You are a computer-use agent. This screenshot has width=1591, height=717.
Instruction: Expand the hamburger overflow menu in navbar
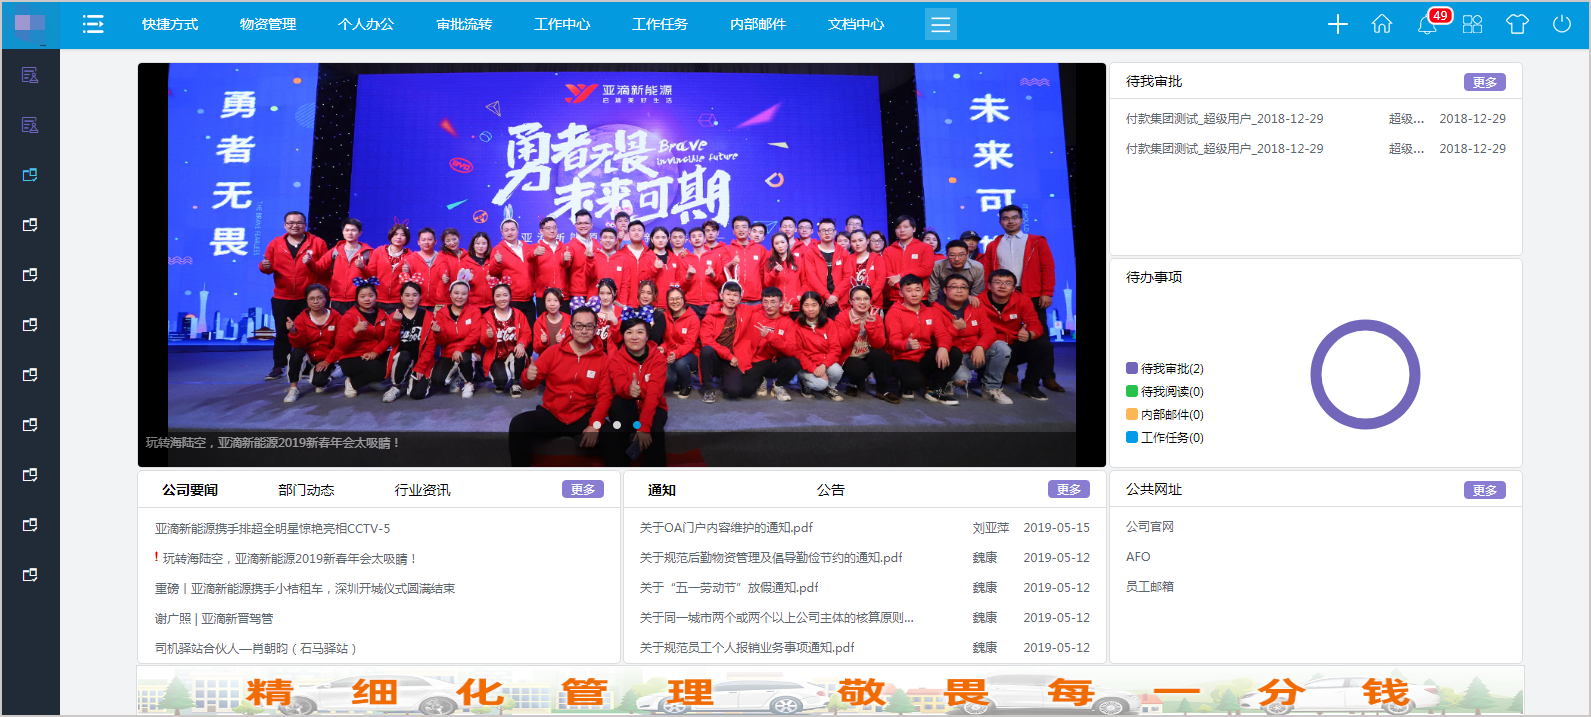tap(940, 24)
